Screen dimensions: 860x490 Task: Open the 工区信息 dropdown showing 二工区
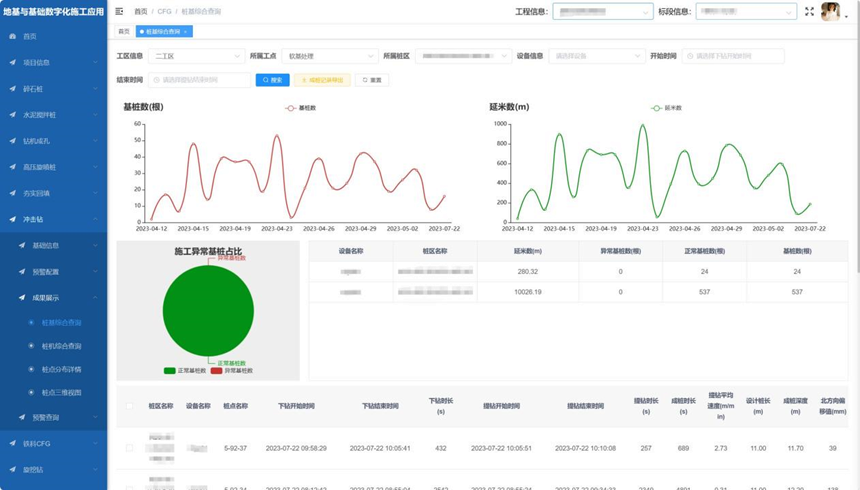tap(196, 56)
